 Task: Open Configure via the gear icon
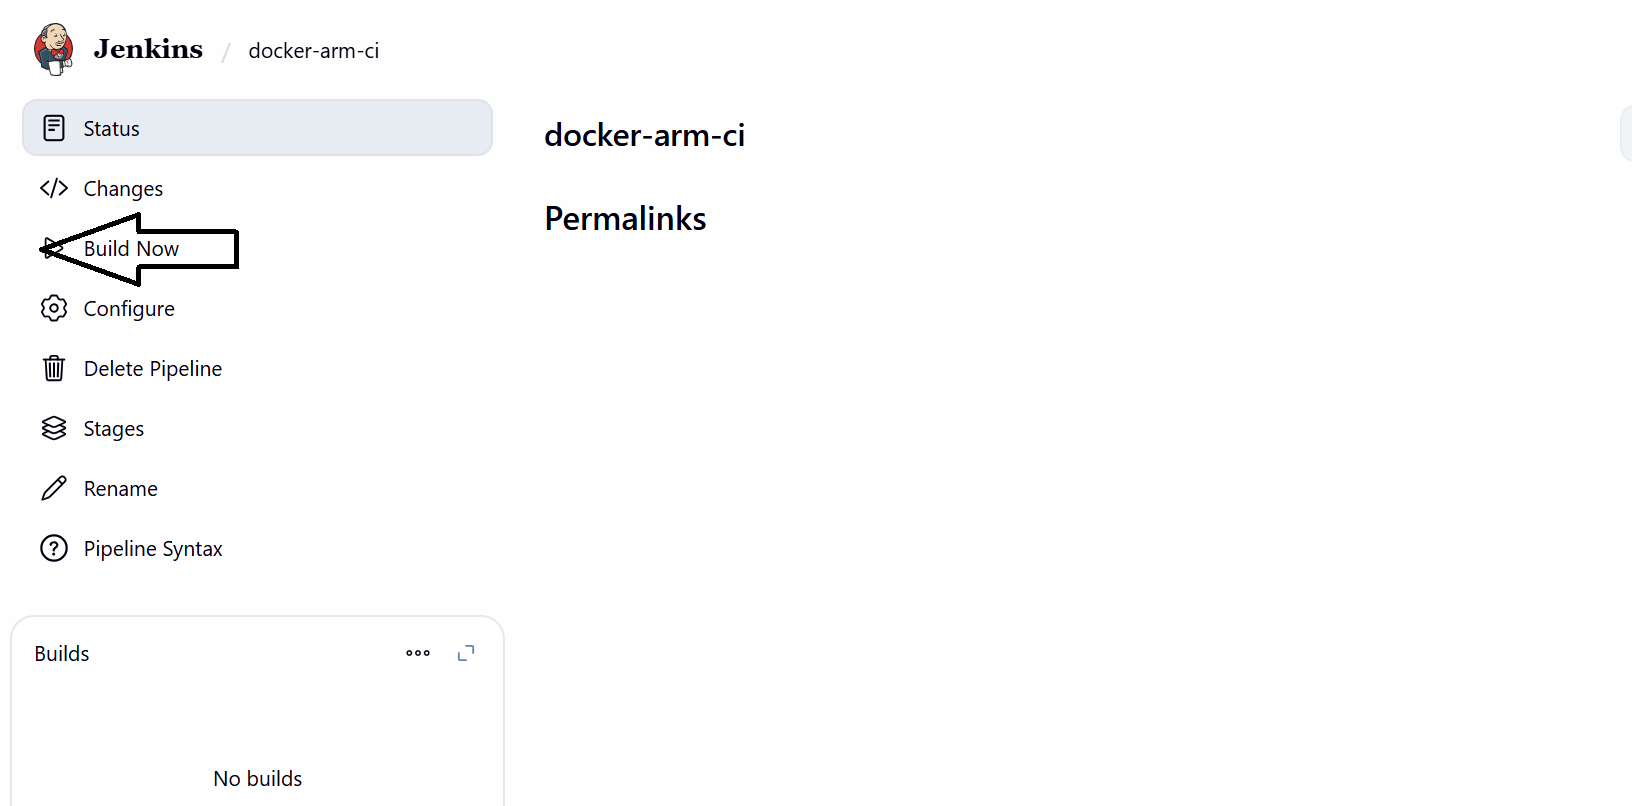(53, 308)
